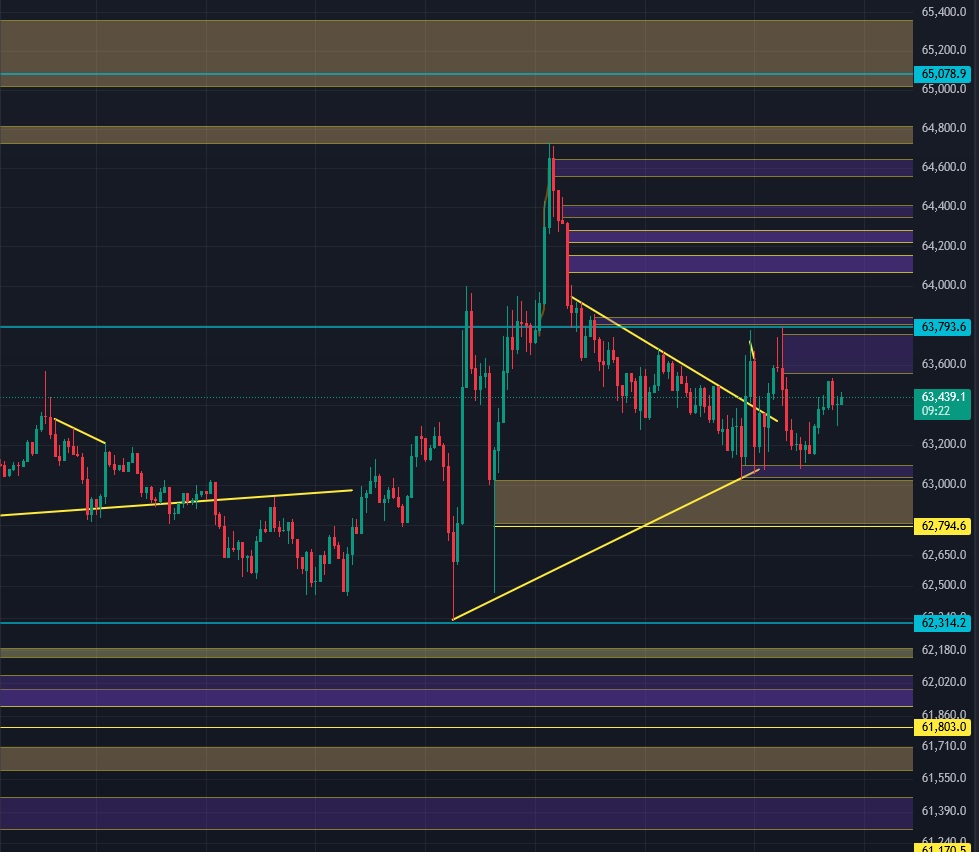The height and width of the screenshot is (852, 979).
Task: Click the 61,390.0 price scale value
Action: click(x=943, y=811)
